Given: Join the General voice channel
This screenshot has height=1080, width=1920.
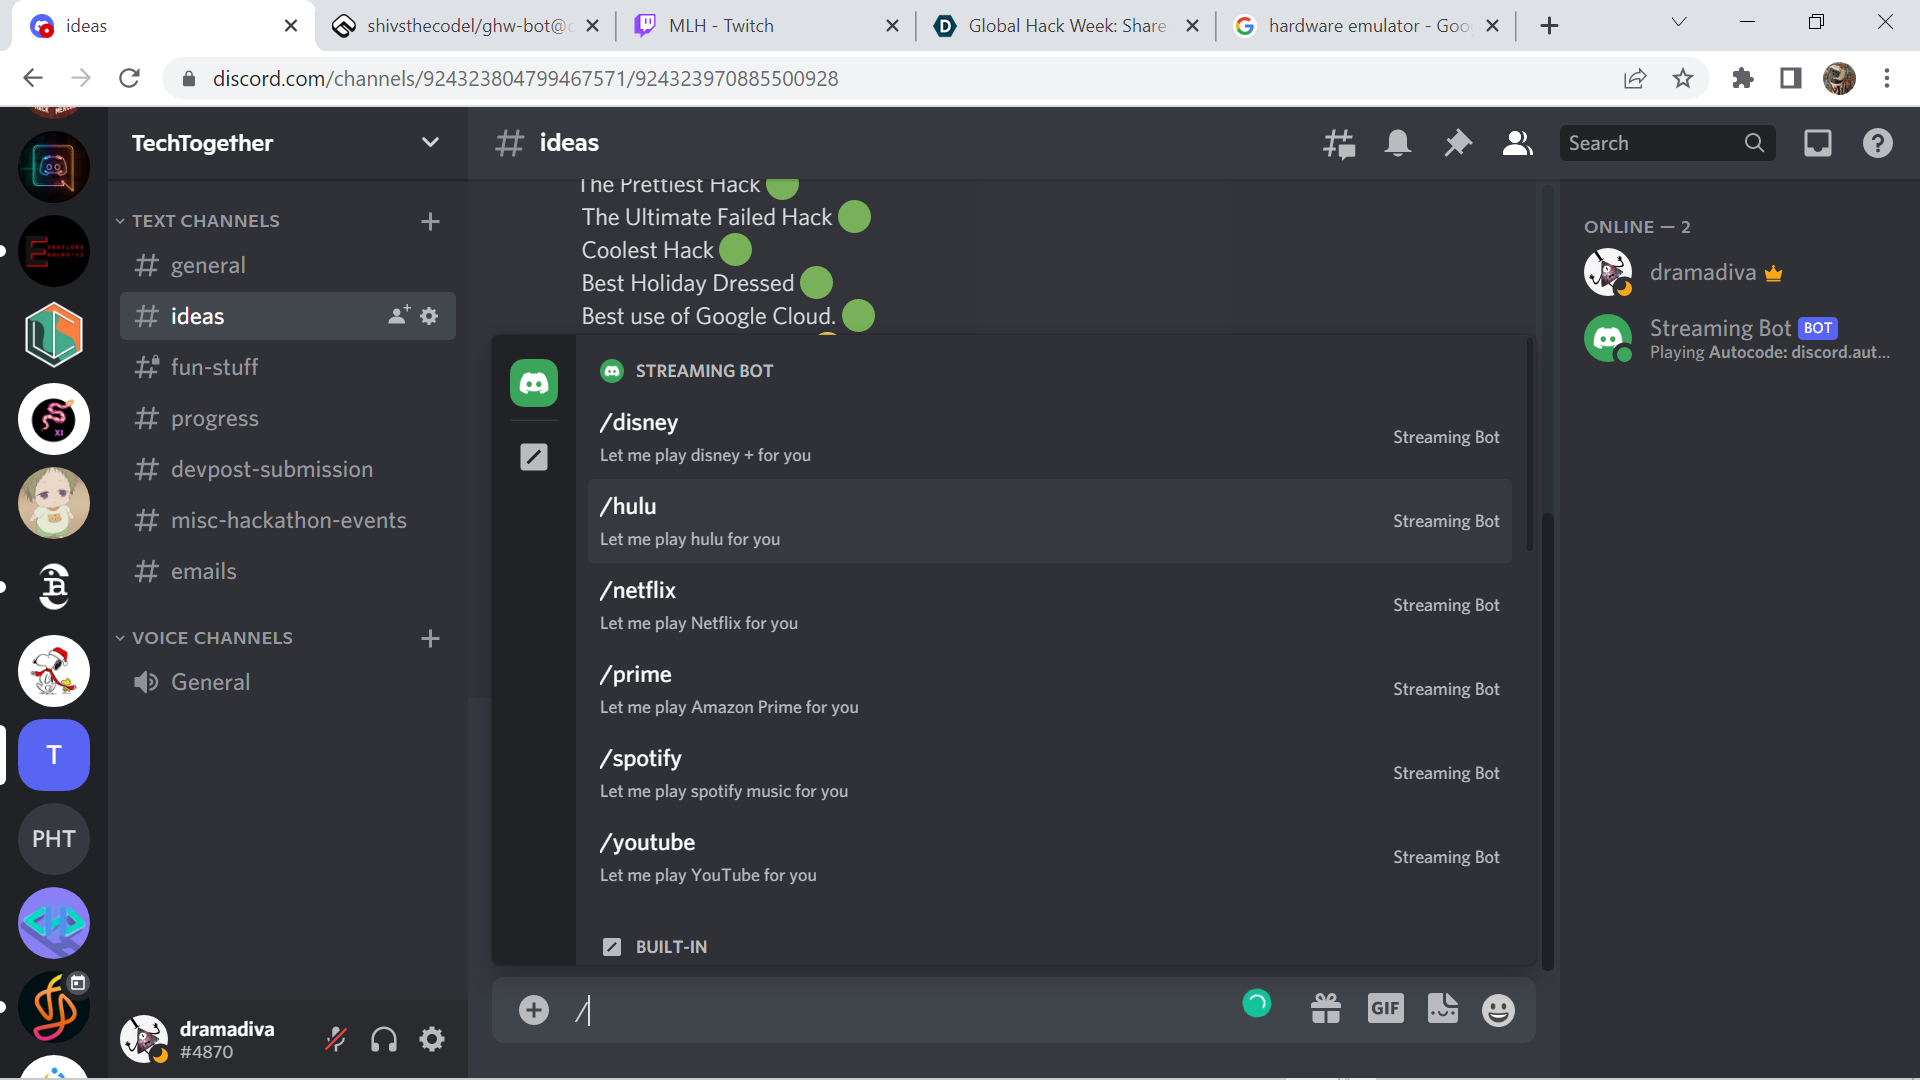Looking at the screenshot, I should (210, 682).
